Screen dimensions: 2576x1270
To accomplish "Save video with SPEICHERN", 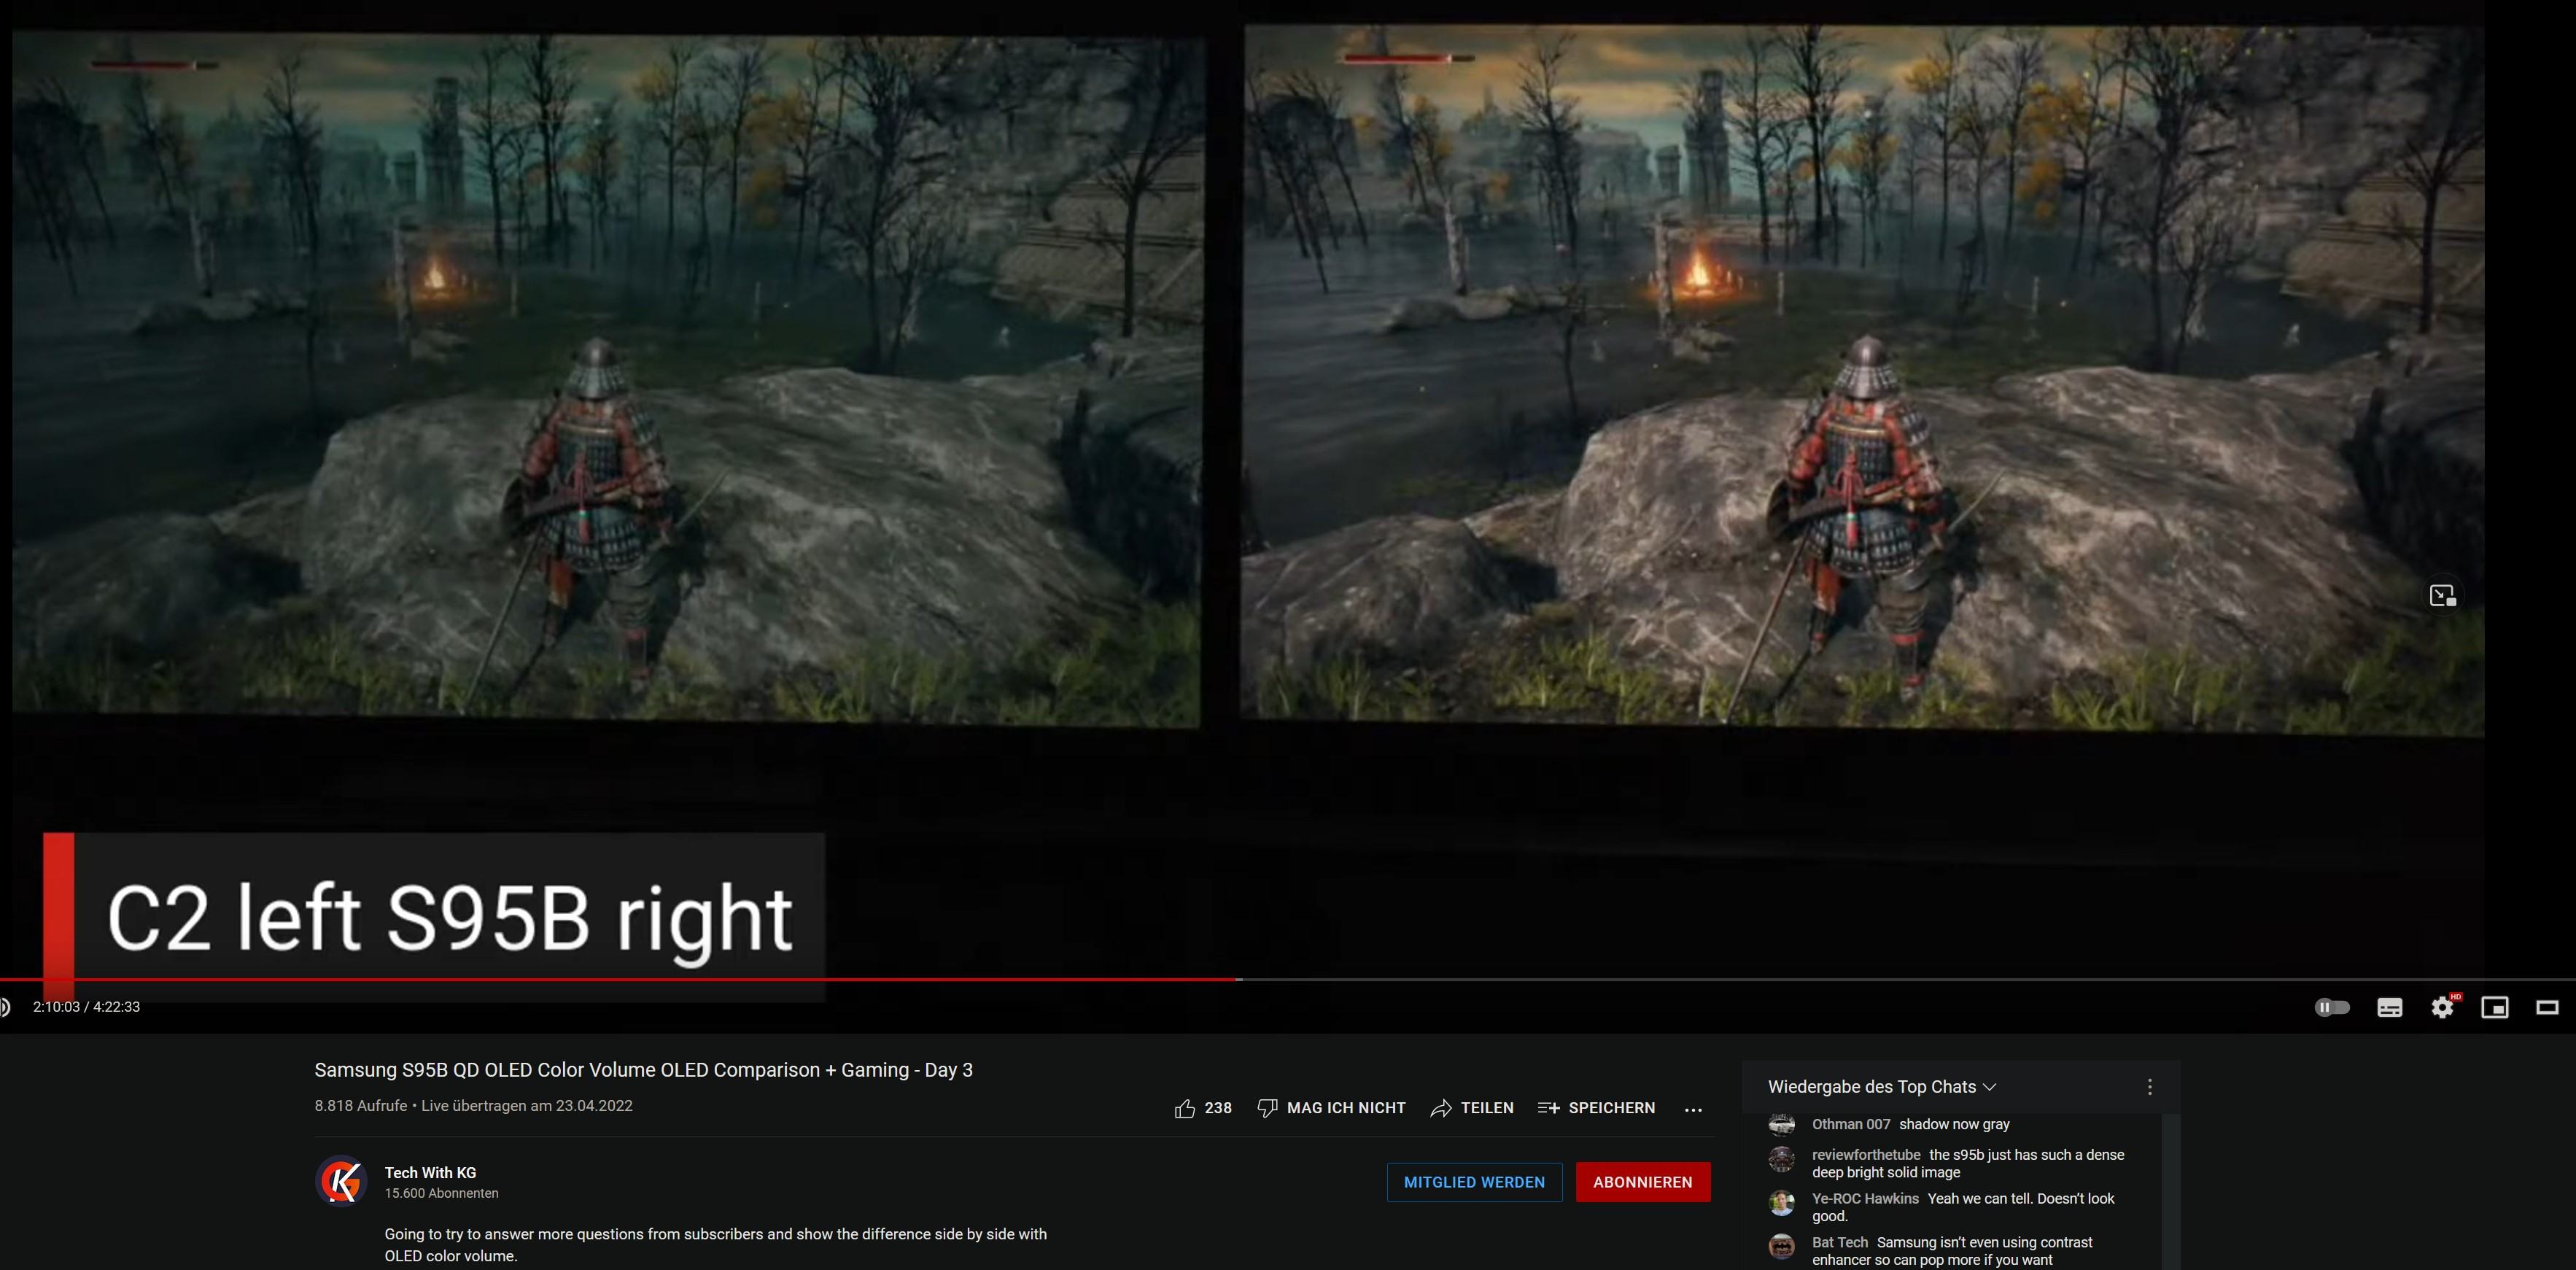I will [1596, 1108].
